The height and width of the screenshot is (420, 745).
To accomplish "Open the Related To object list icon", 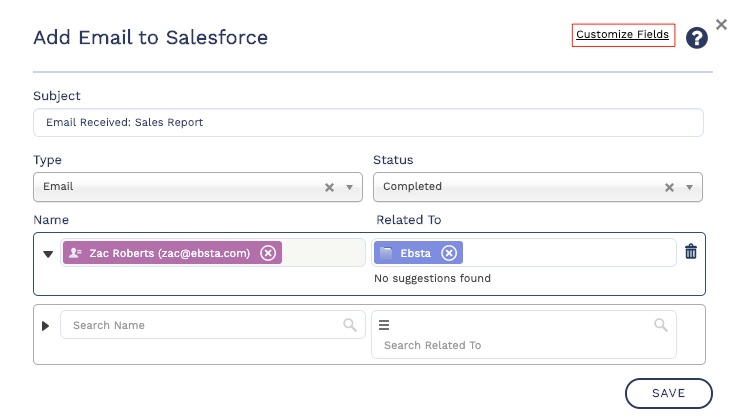I will click(384, 325).
